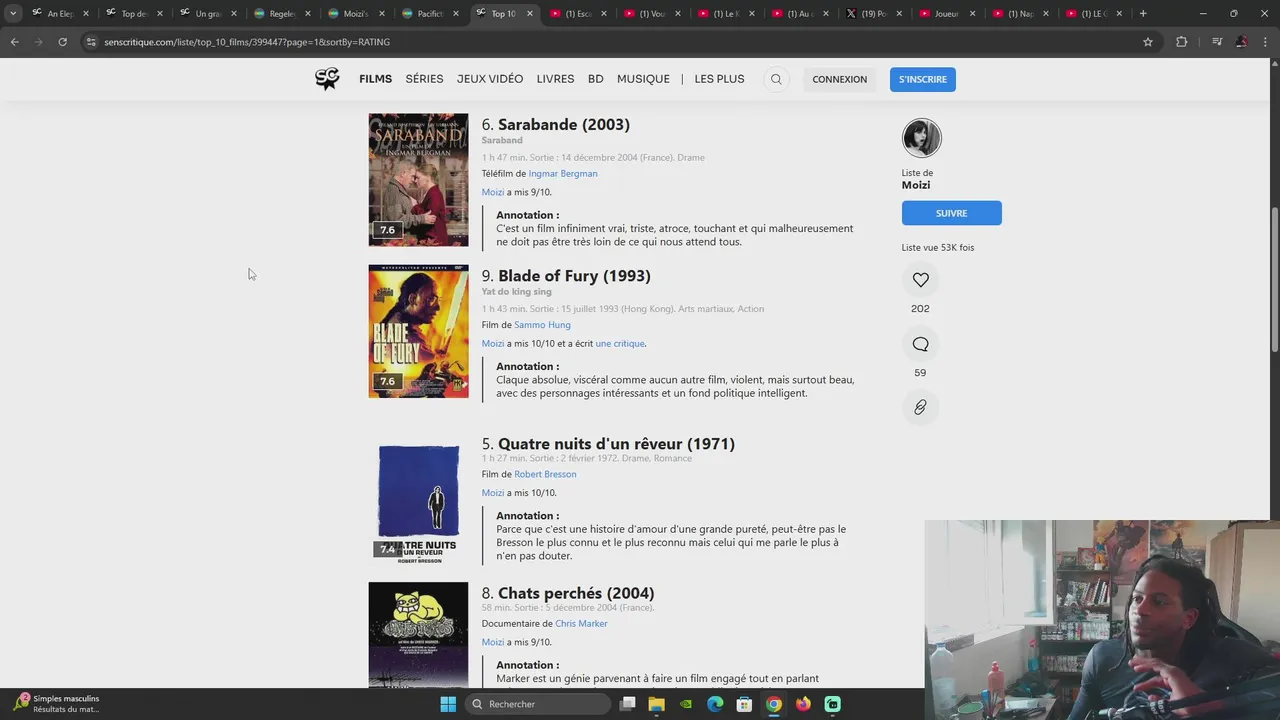
Task: Open a new browser tab with plus icon
Action: (x=1143, y=13)
